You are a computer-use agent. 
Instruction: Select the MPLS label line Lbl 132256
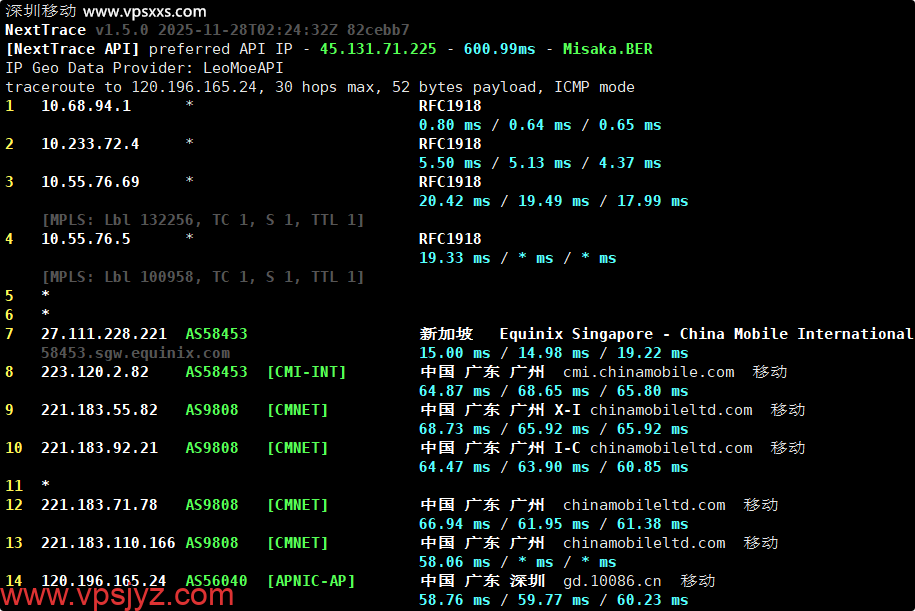tap(203, 220)
